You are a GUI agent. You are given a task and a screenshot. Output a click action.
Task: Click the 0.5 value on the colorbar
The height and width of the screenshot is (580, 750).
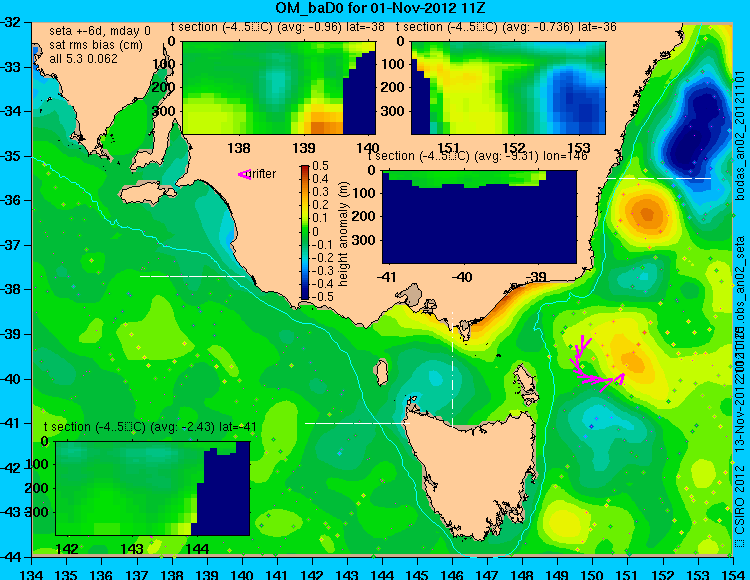tap(320, 166)
